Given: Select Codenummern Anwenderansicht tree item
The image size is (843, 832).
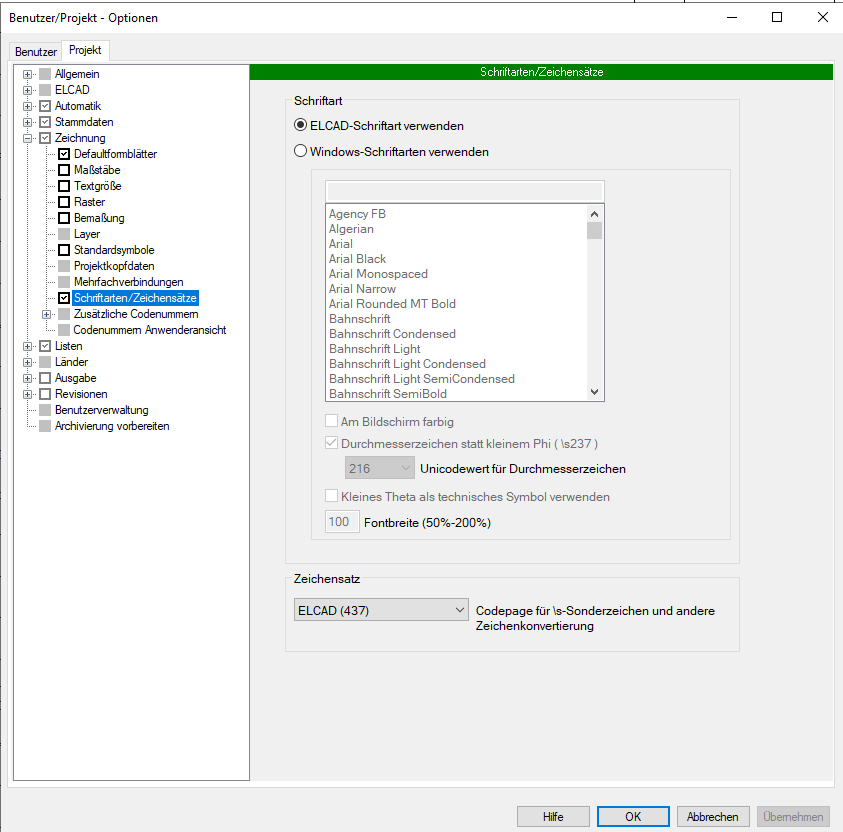Looking at the screenshot, I should point(149,330).
